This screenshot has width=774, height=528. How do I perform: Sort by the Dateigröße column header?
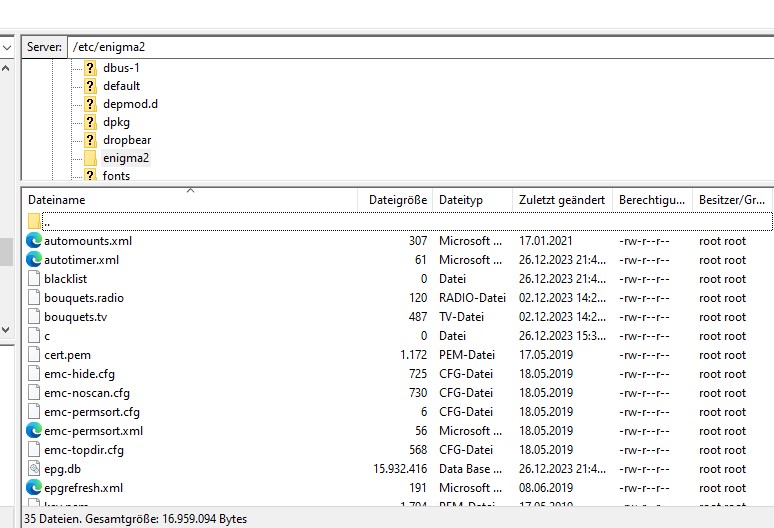pyautogui.click(x=397, y=200)
